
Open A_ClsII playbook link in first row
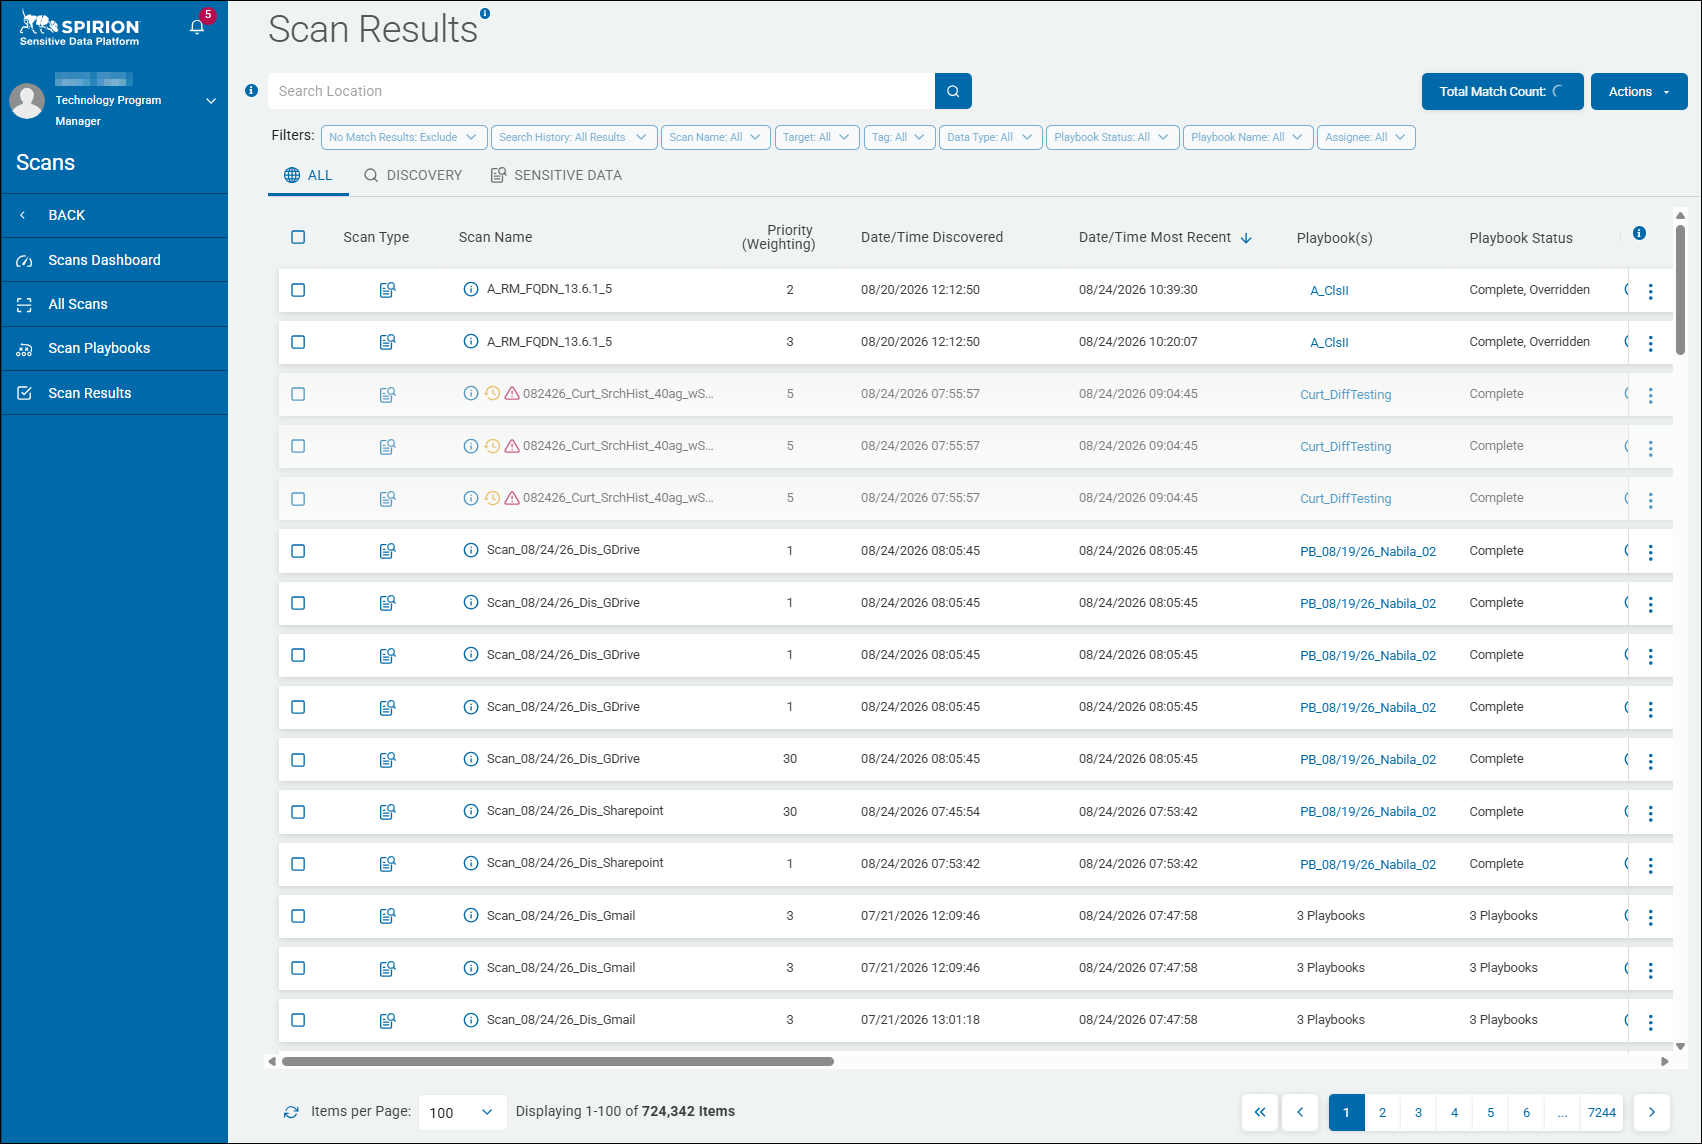1329,291
